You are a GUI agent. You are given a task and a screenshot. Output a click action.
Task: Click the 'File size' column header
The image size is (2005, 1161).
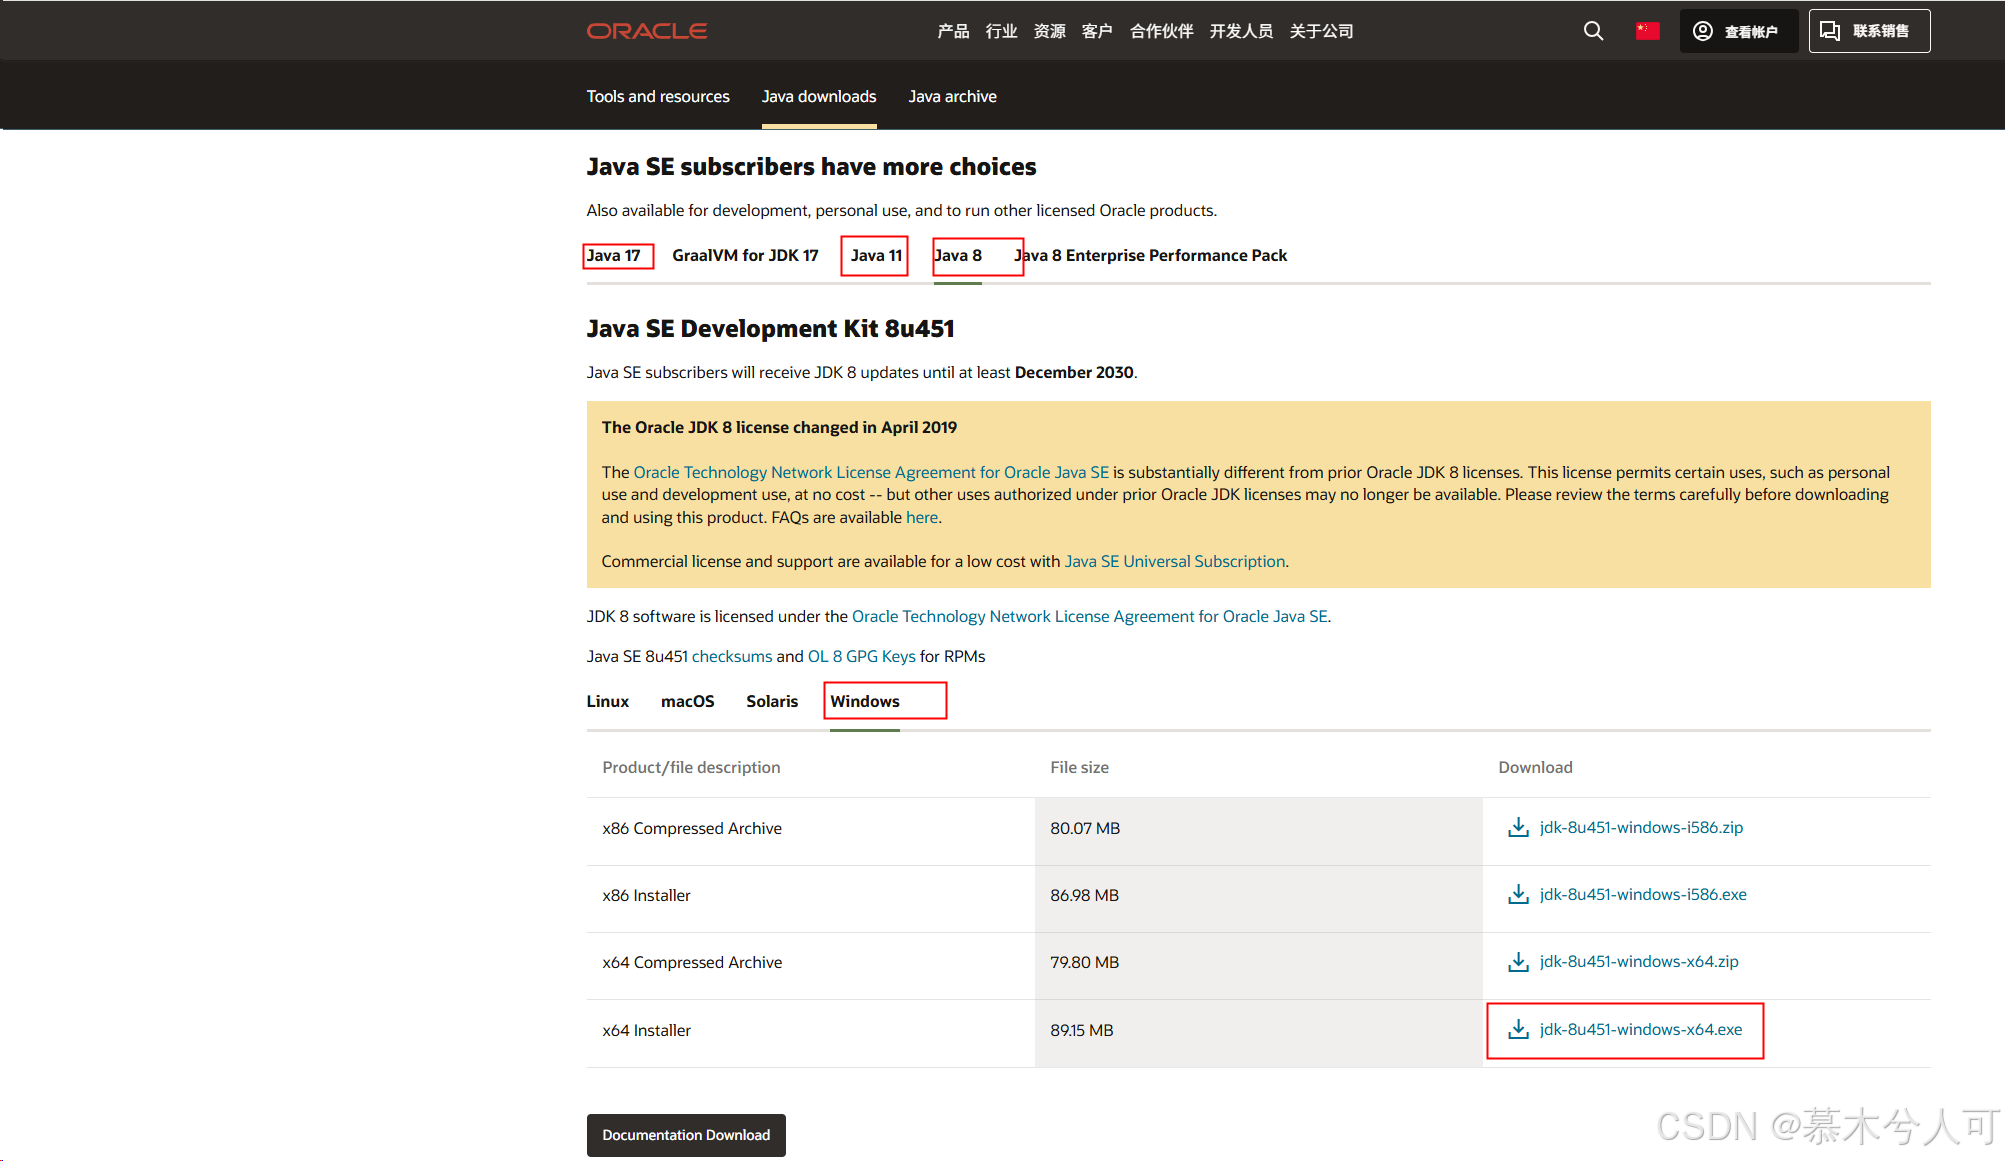(1079, 767)
